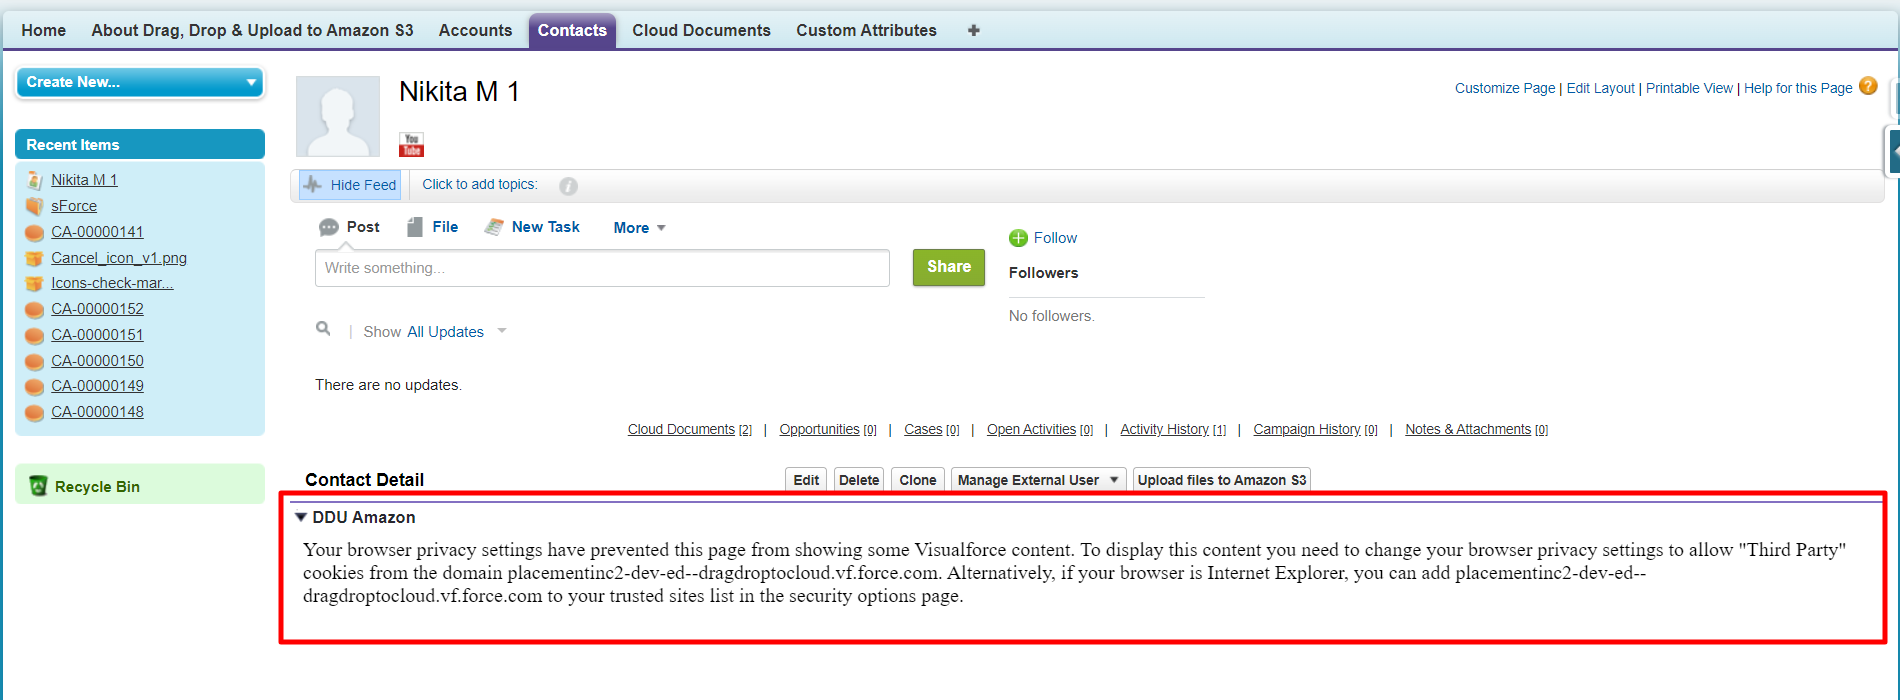Click the Delete button
The width and height of the screenshot is (1900, 700).
click(x=859, y=480)
